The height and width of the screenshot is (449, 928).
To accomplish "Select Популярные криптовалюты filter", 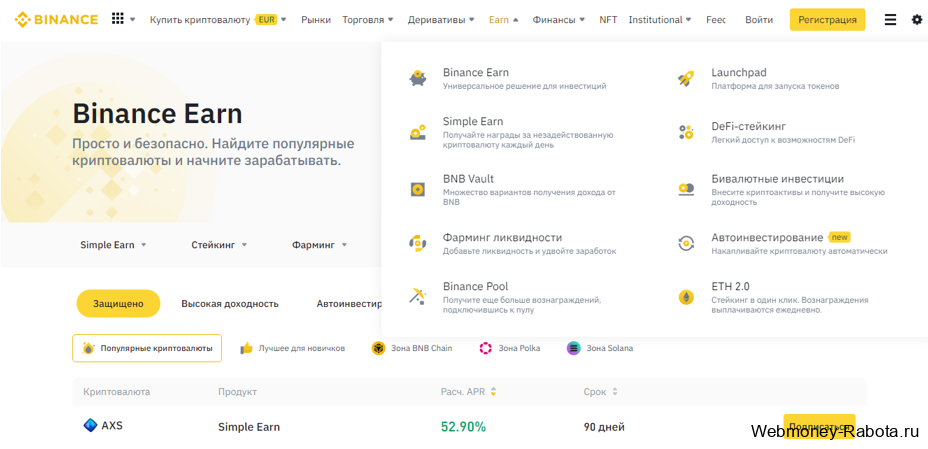I will [147, 348].
